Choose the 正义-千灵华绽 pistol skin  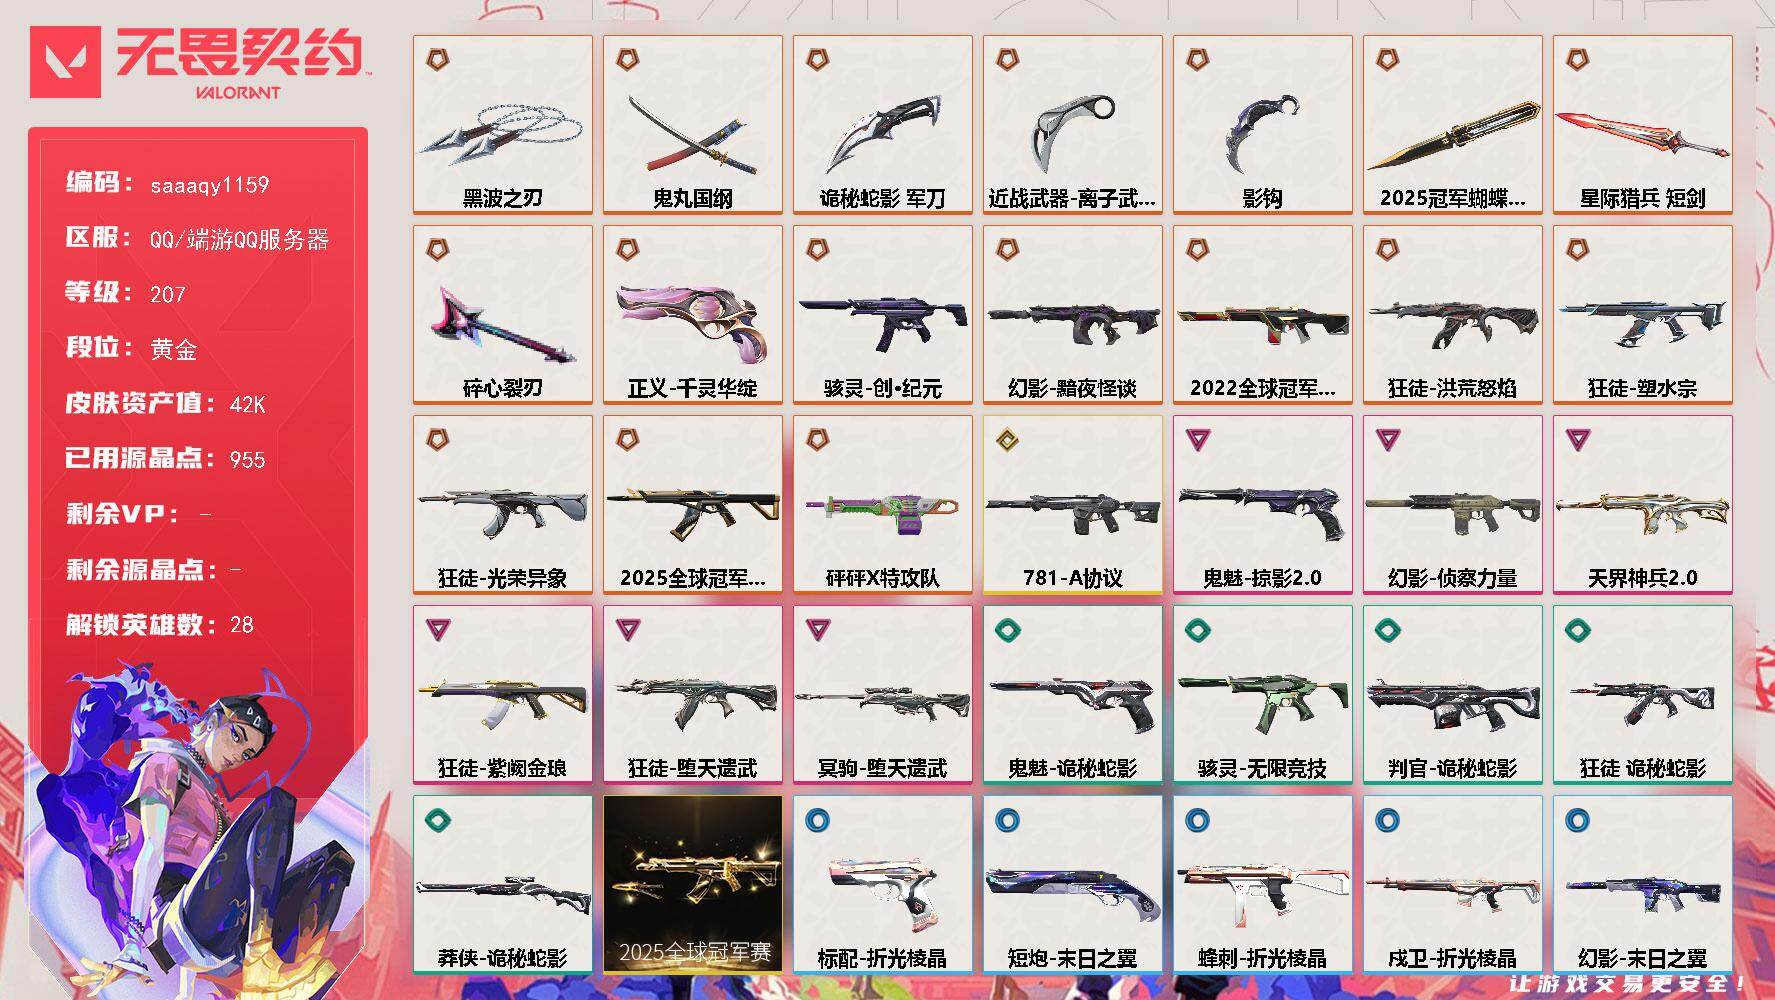click(693, 315)
